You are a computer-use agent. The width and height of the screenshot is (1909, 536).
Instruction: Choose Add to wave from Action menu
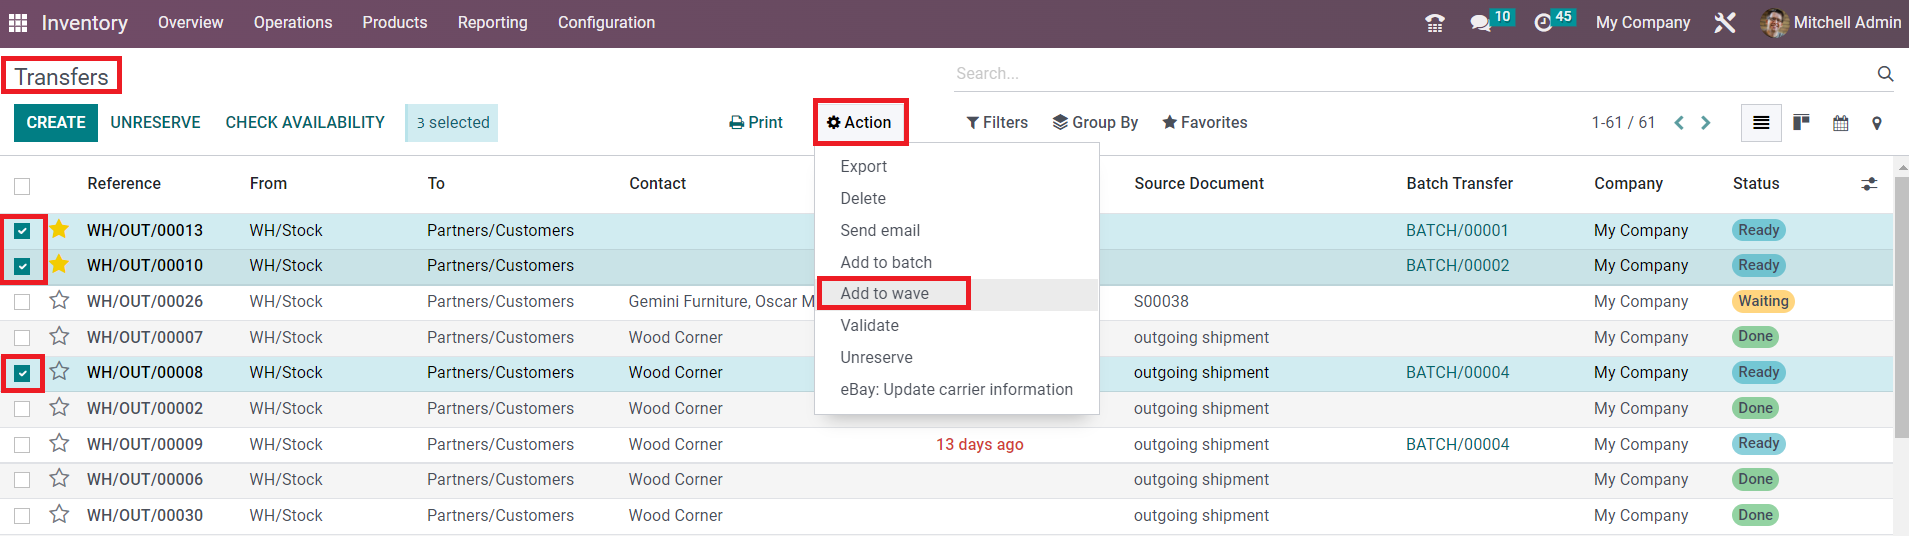884,293
